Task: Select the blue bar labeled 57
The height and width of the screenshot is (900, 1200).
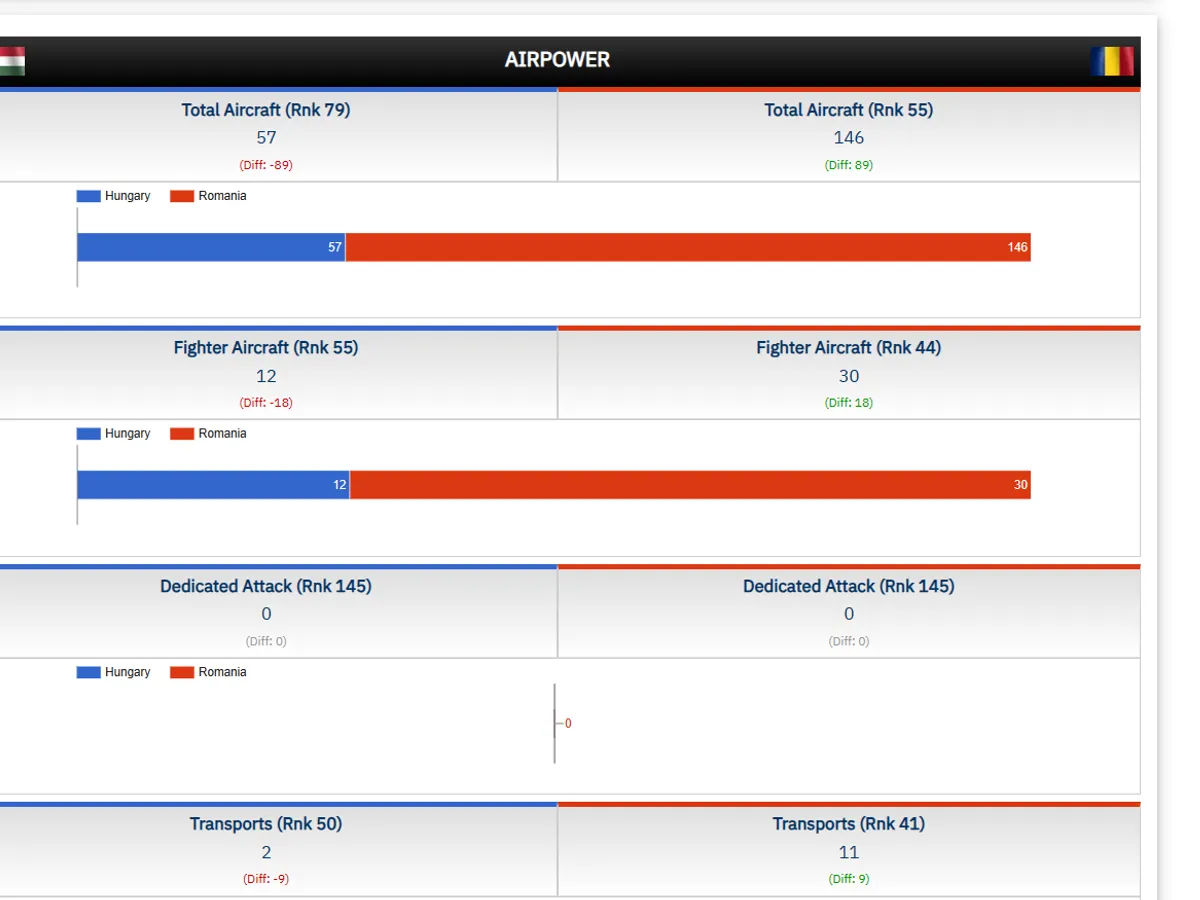Action: pyautogui.click(x=210, y=247)
